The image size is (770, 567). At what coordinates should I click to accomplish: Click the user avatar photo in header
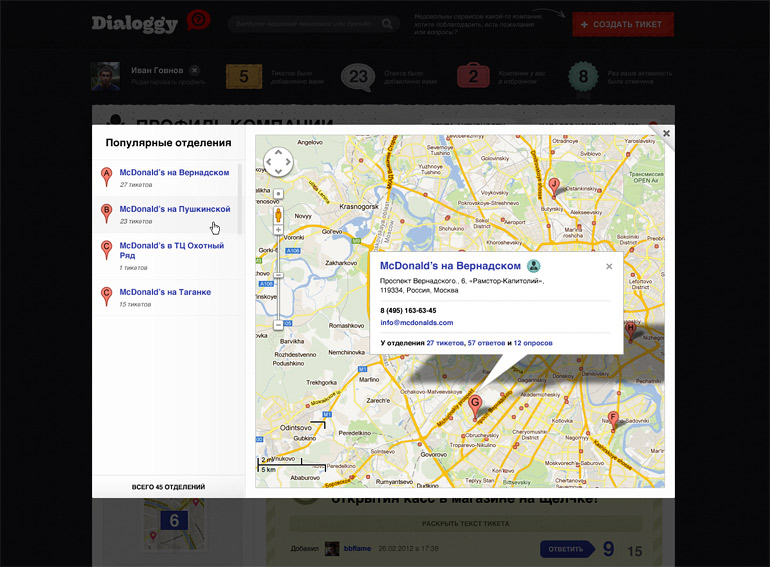point(105,76)
